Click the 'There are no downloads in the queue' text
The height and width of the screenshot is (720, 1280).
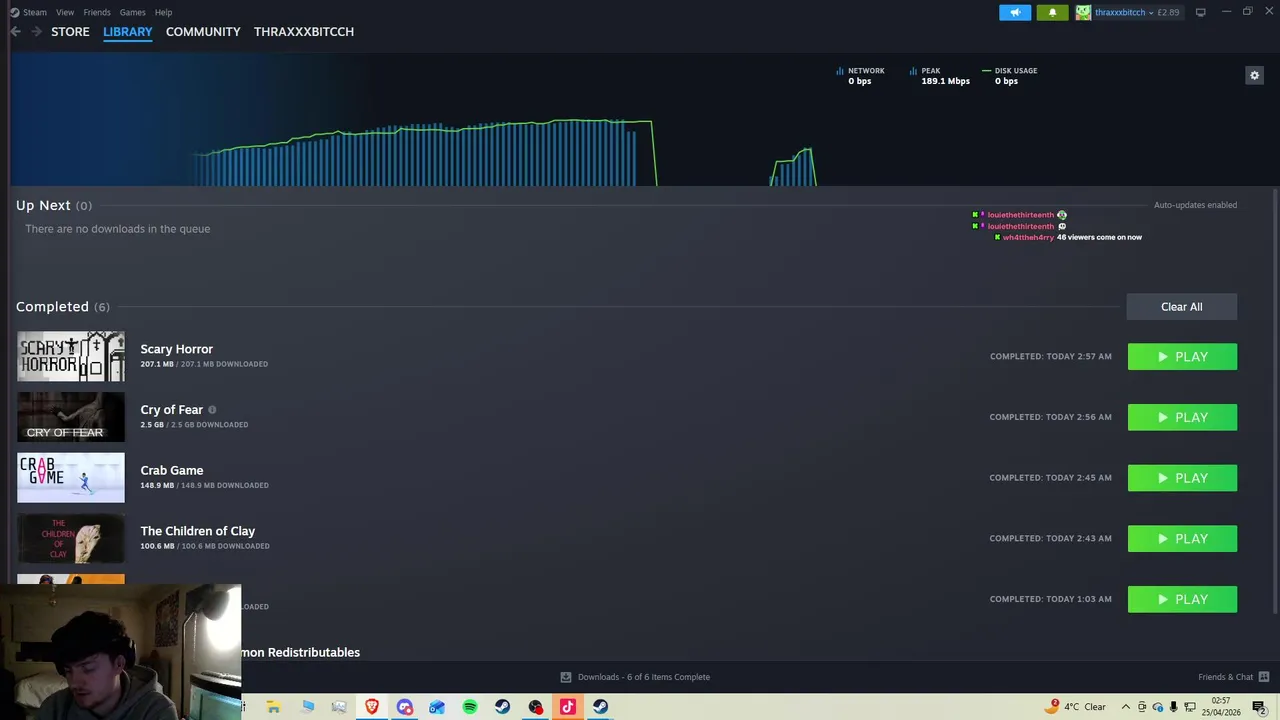coord(117,229)
